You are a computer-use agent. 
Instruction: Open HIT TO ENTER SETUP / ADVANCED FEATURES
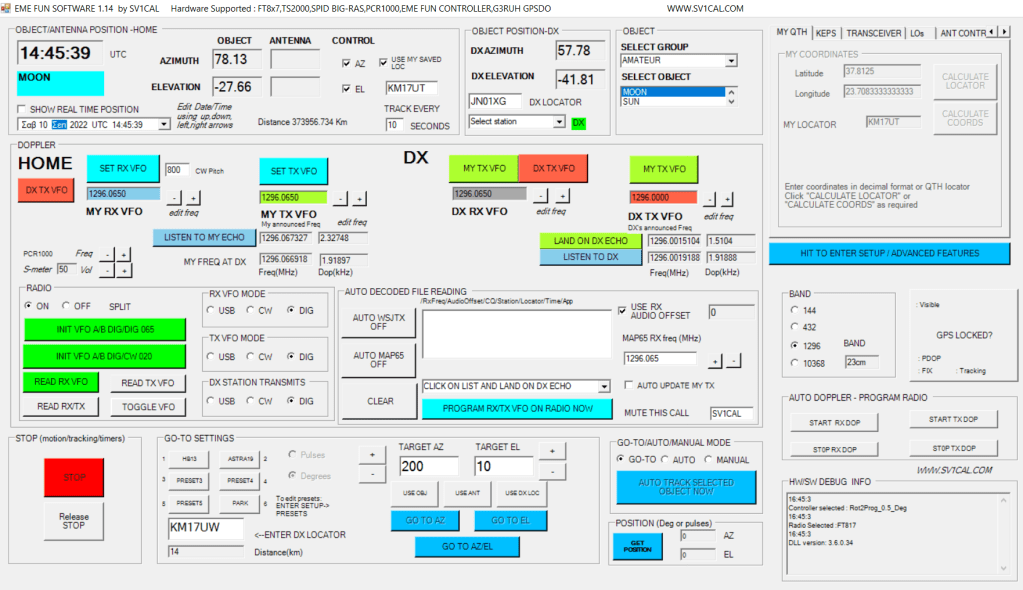coord(895,253)
